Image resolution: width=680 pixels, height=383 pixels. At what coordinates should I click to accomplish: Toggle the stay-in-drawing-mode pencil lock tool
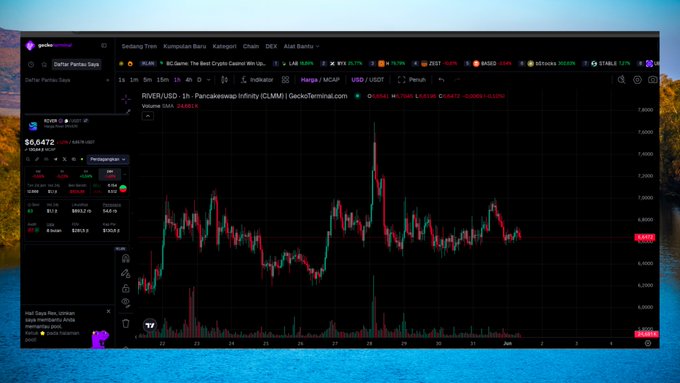126,274
